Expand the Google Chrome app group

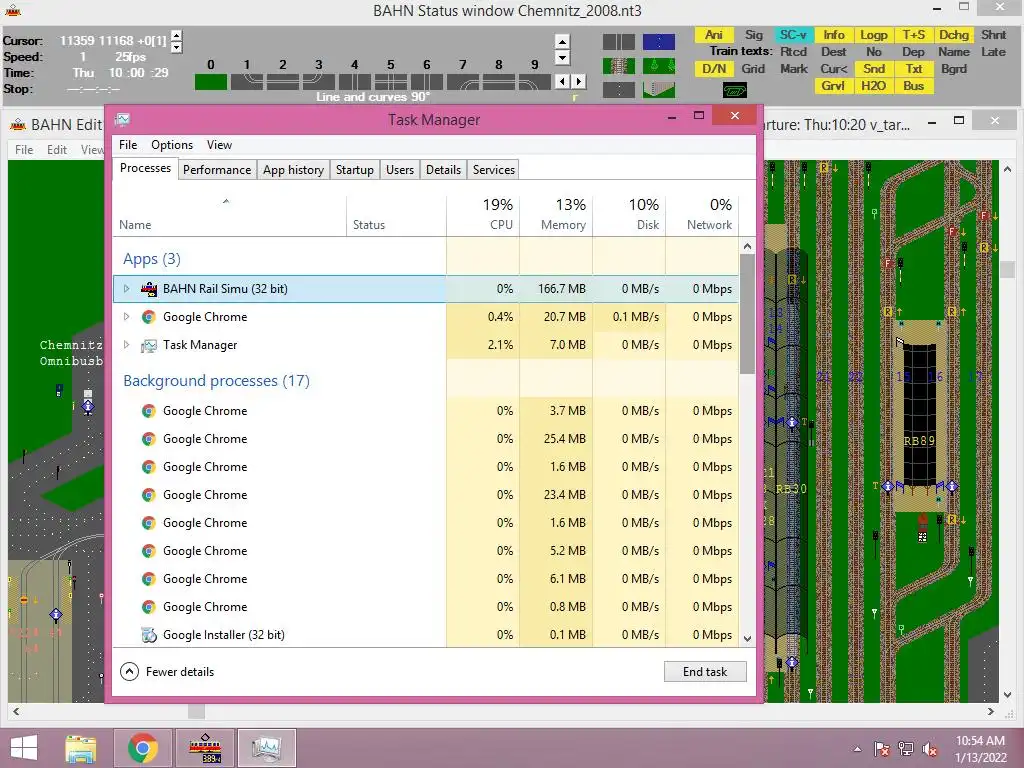click(127, 317)
